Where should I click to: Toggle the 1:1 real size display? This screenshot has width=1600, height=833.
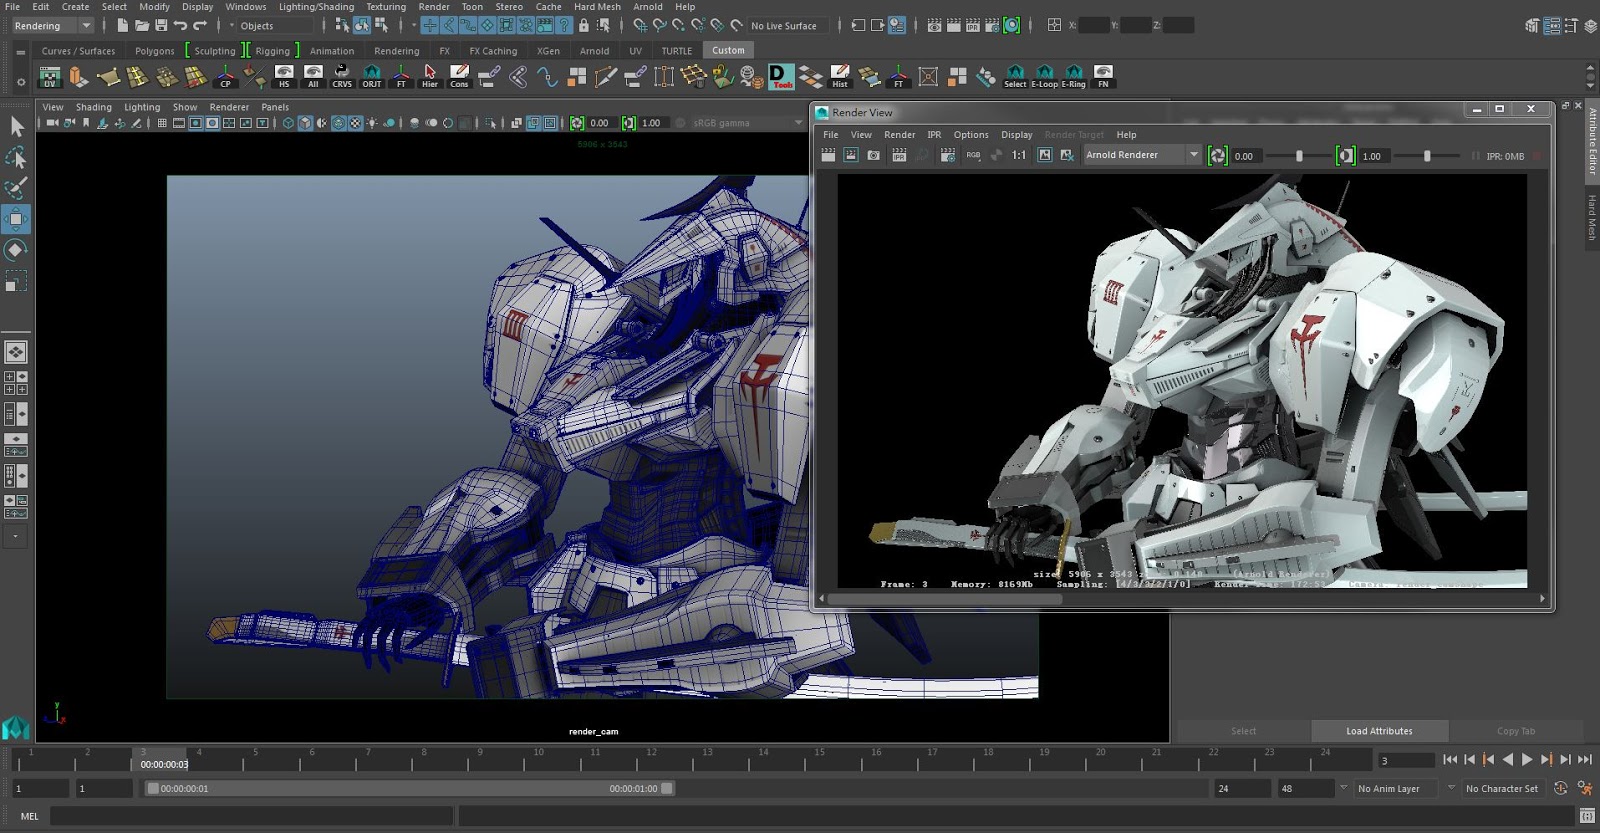[x=1018, y=155]
